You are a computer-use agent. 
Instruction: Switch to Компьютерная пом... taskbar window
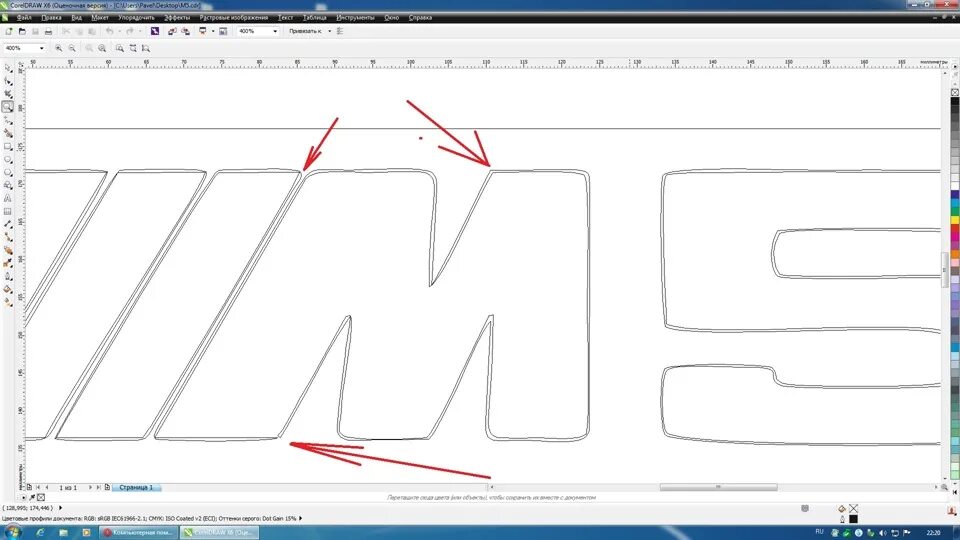(138, 533)
